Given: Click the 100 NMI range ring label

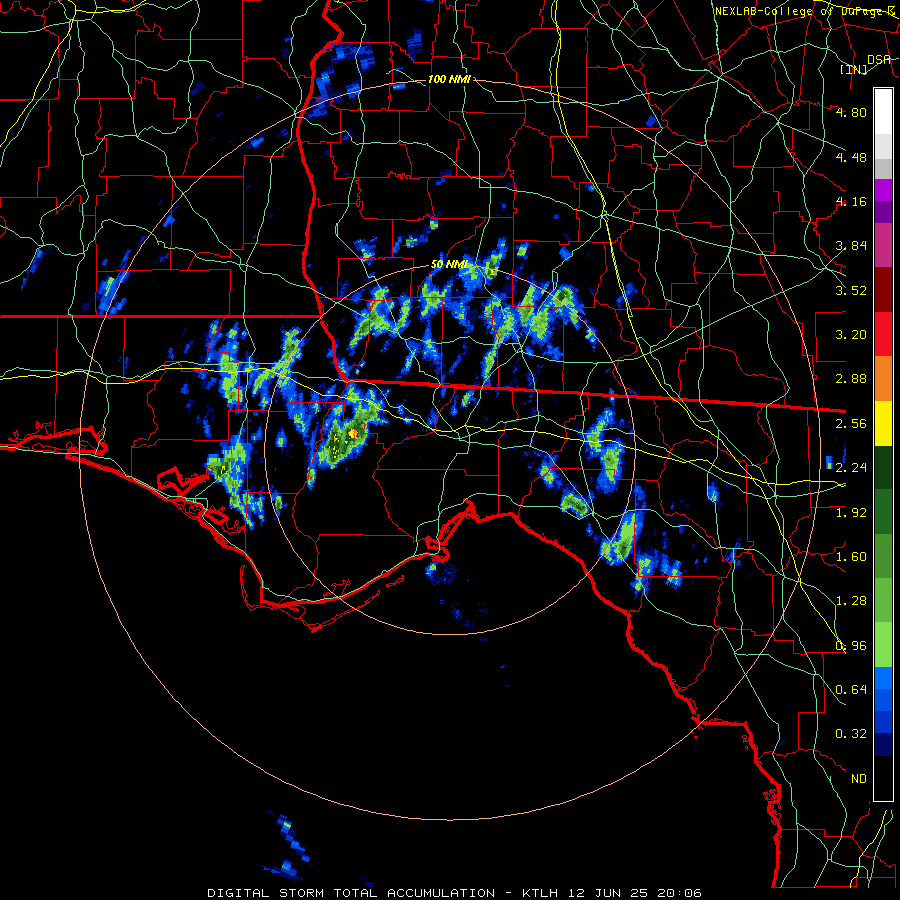Looking at the screenshot, I should tap(449, 79).
